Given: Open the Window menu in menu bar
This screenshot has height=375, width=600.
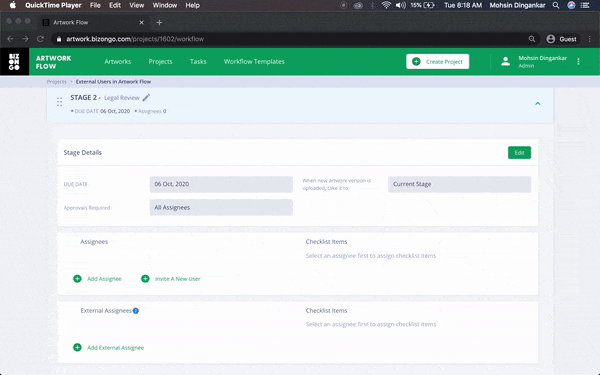Looking at the screenshot, I should [165, 5].
